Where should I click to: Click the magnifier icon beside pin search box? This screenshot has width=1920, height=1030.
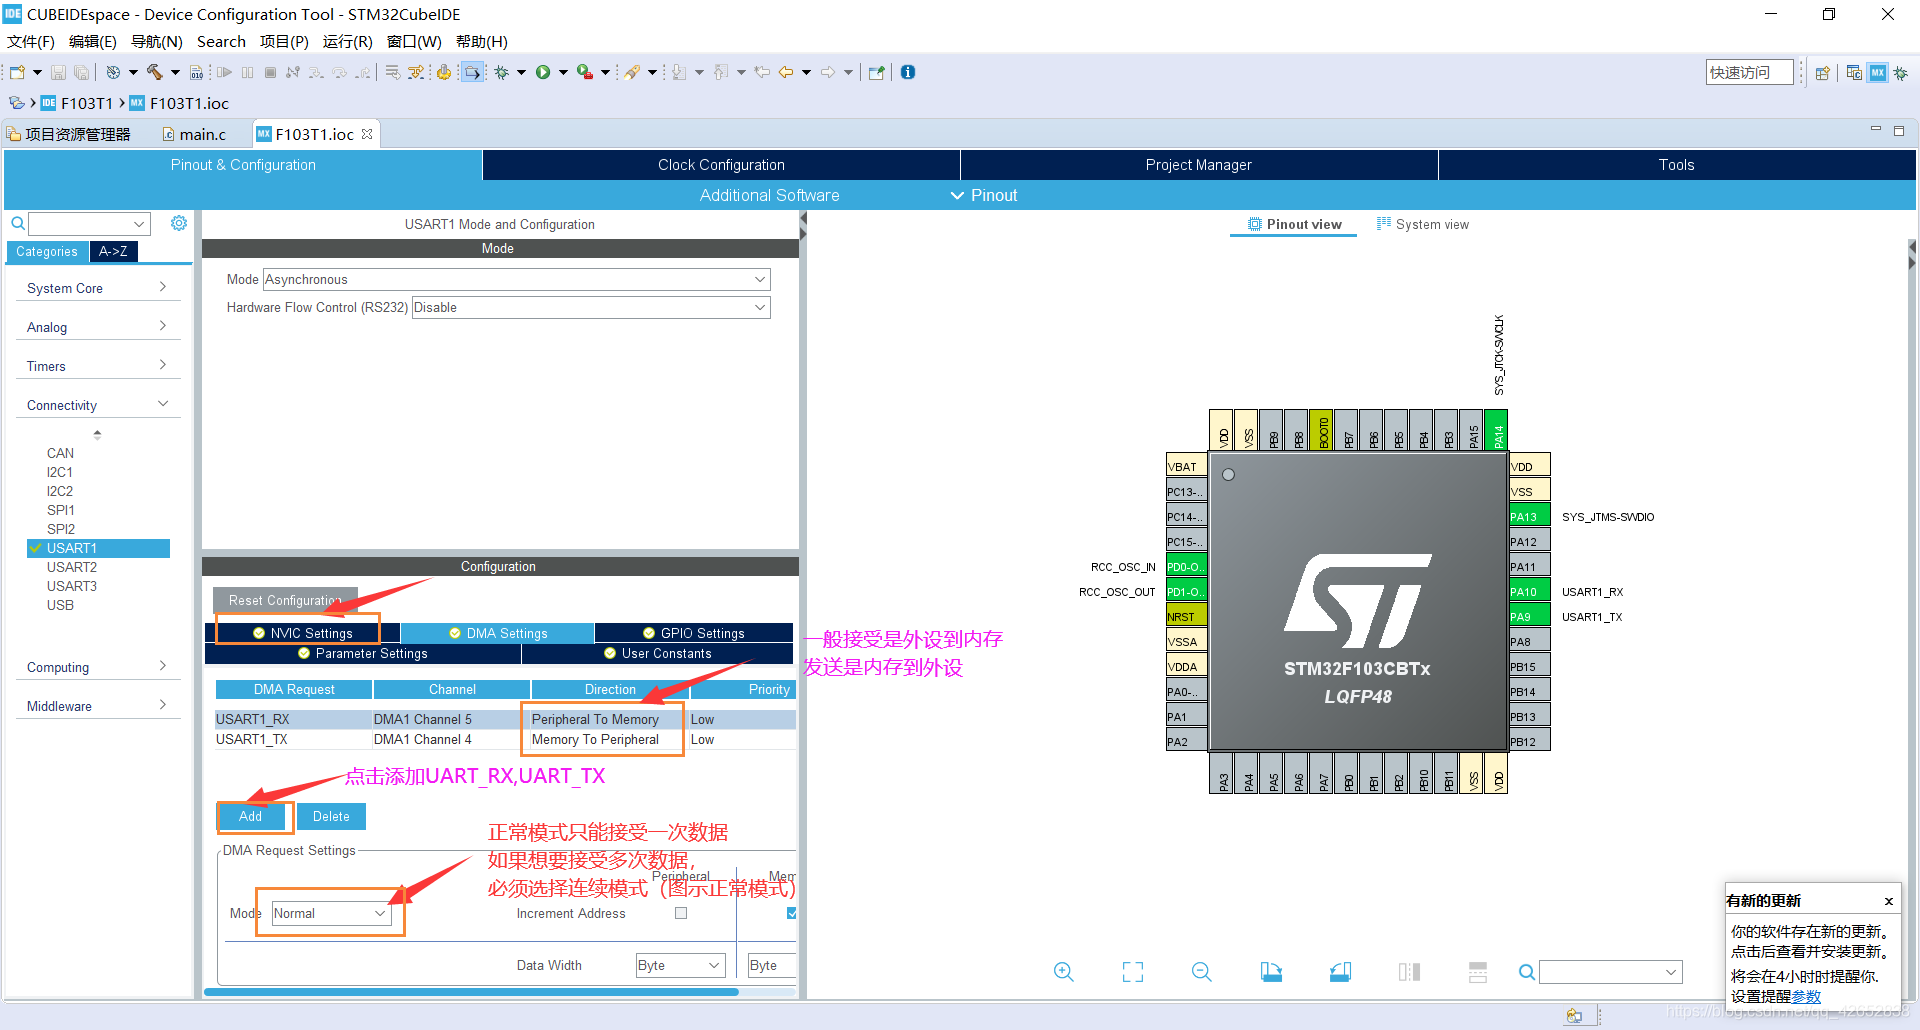1527,972
